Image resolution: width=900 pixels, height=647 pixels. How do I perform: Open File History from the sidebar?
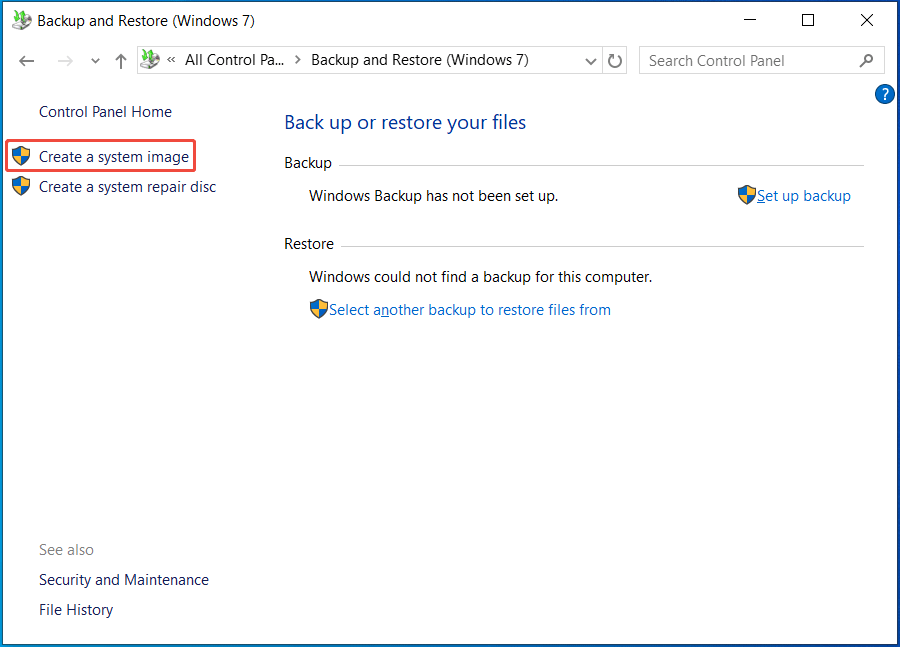(x=75, y=609)
